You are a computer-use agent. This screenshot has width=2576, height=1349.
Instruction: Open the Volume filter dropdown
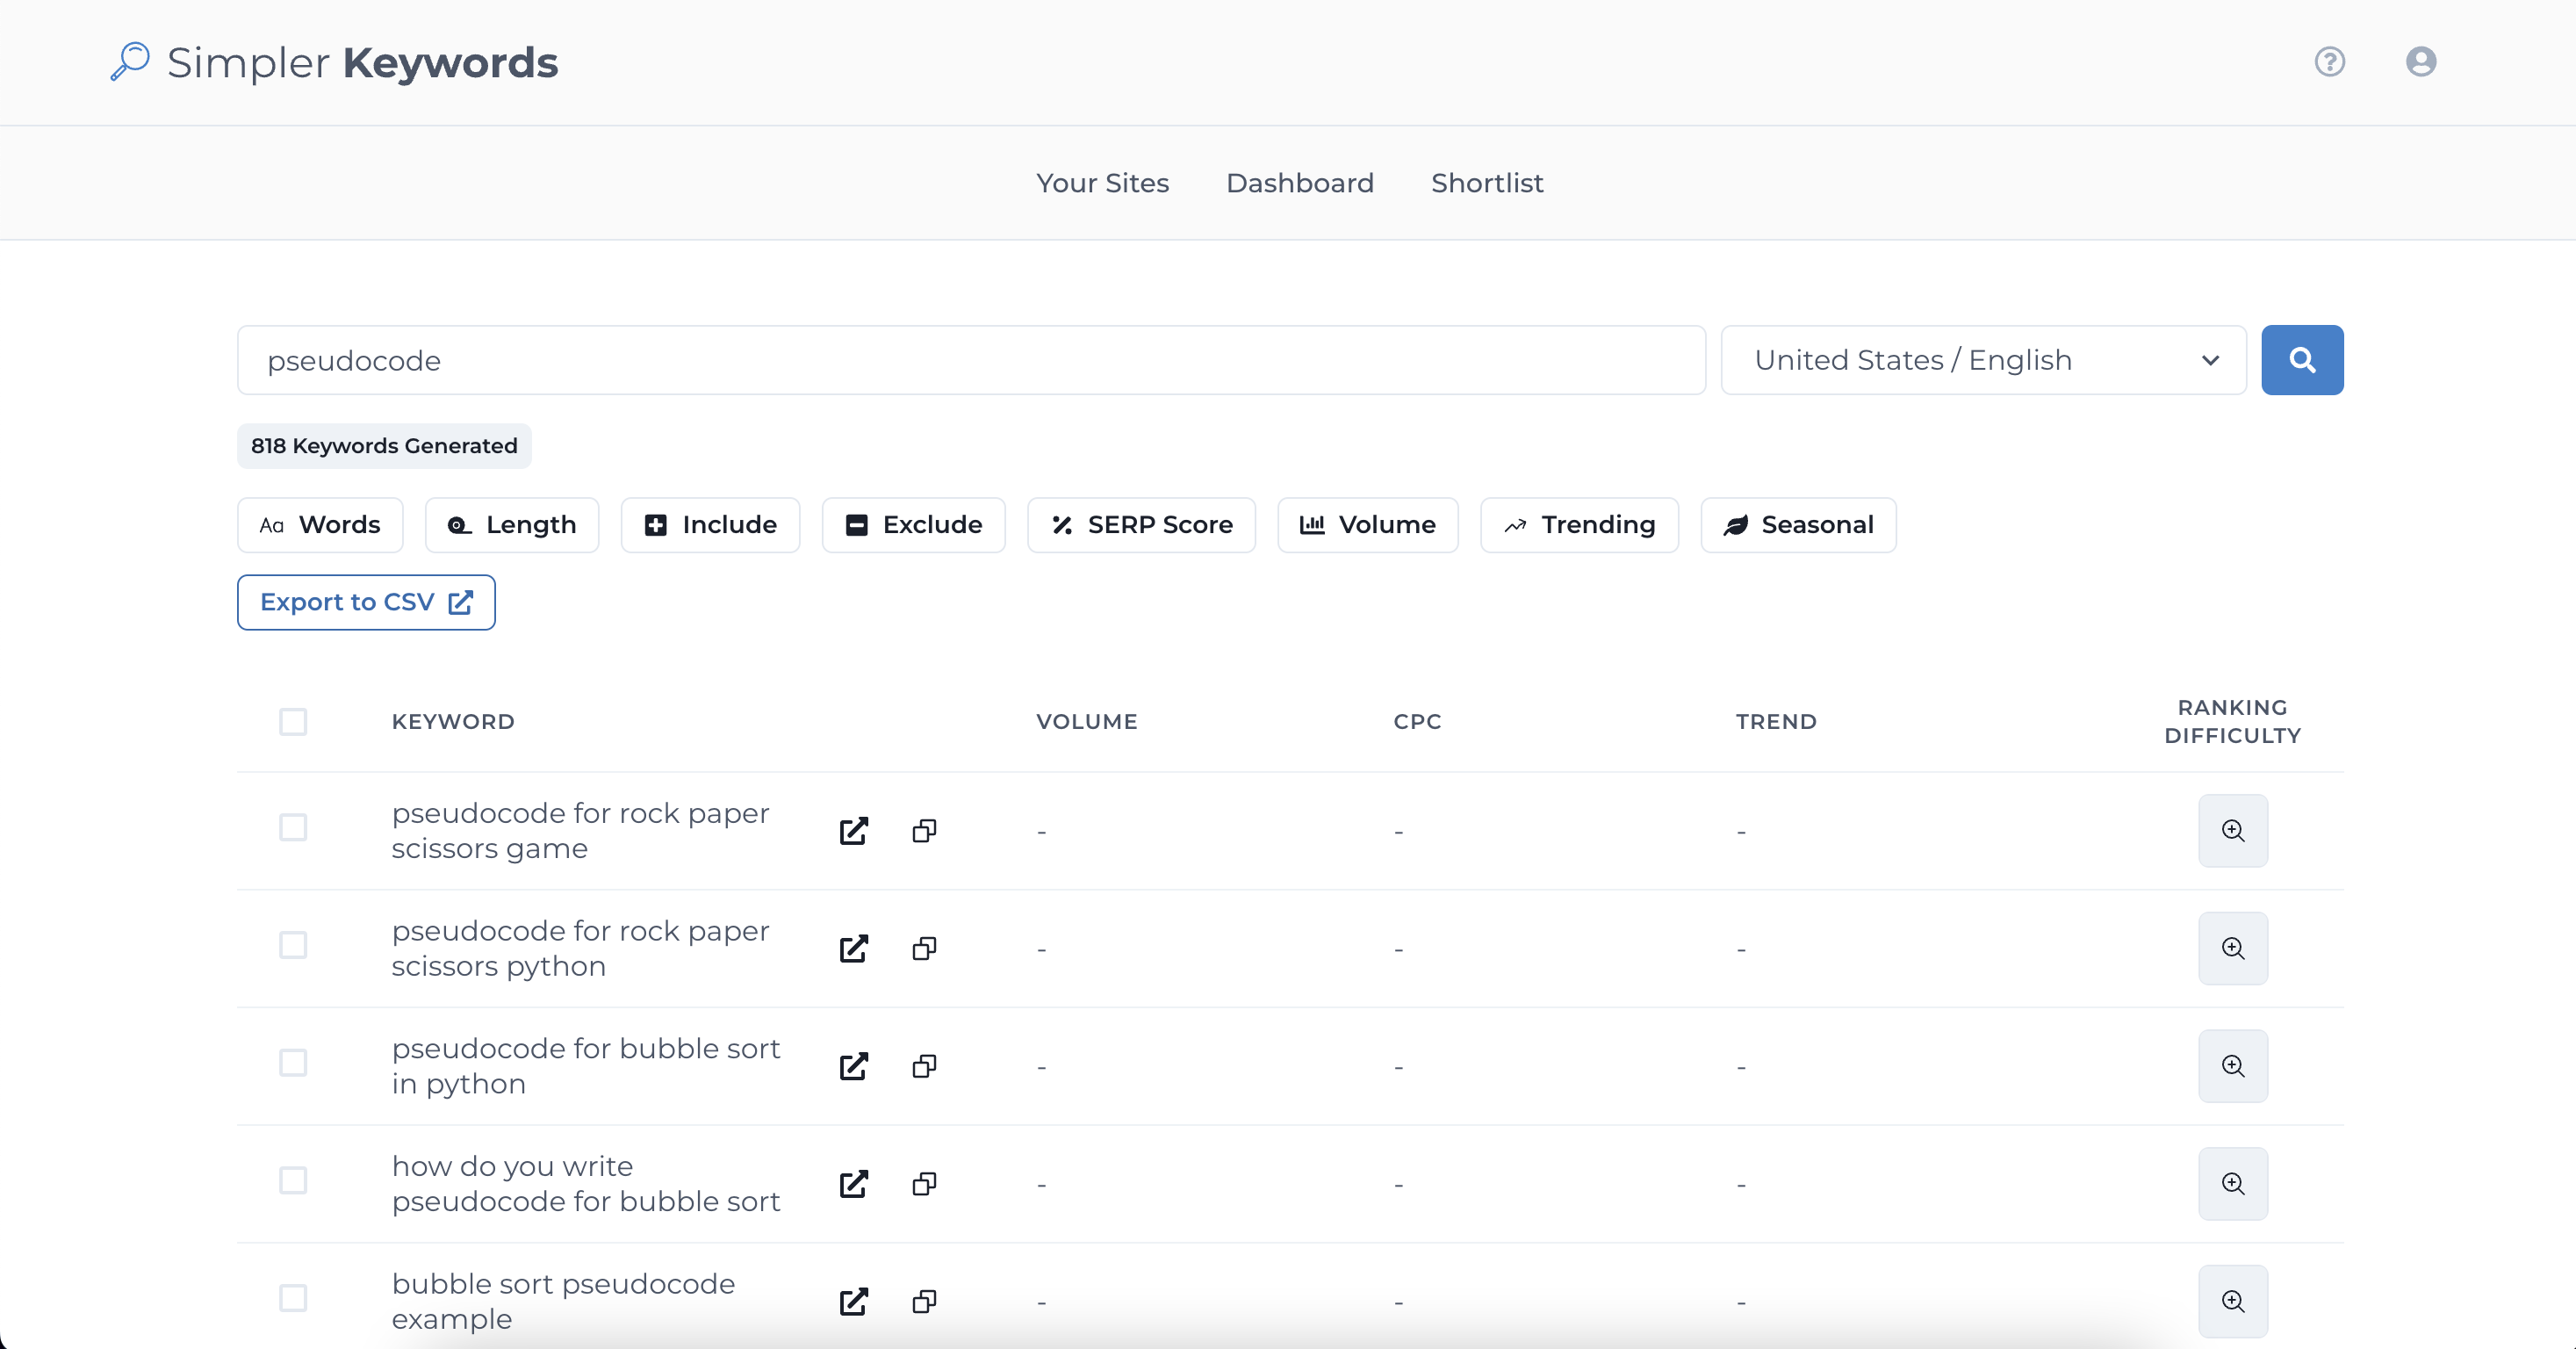tap(1367, 525)
